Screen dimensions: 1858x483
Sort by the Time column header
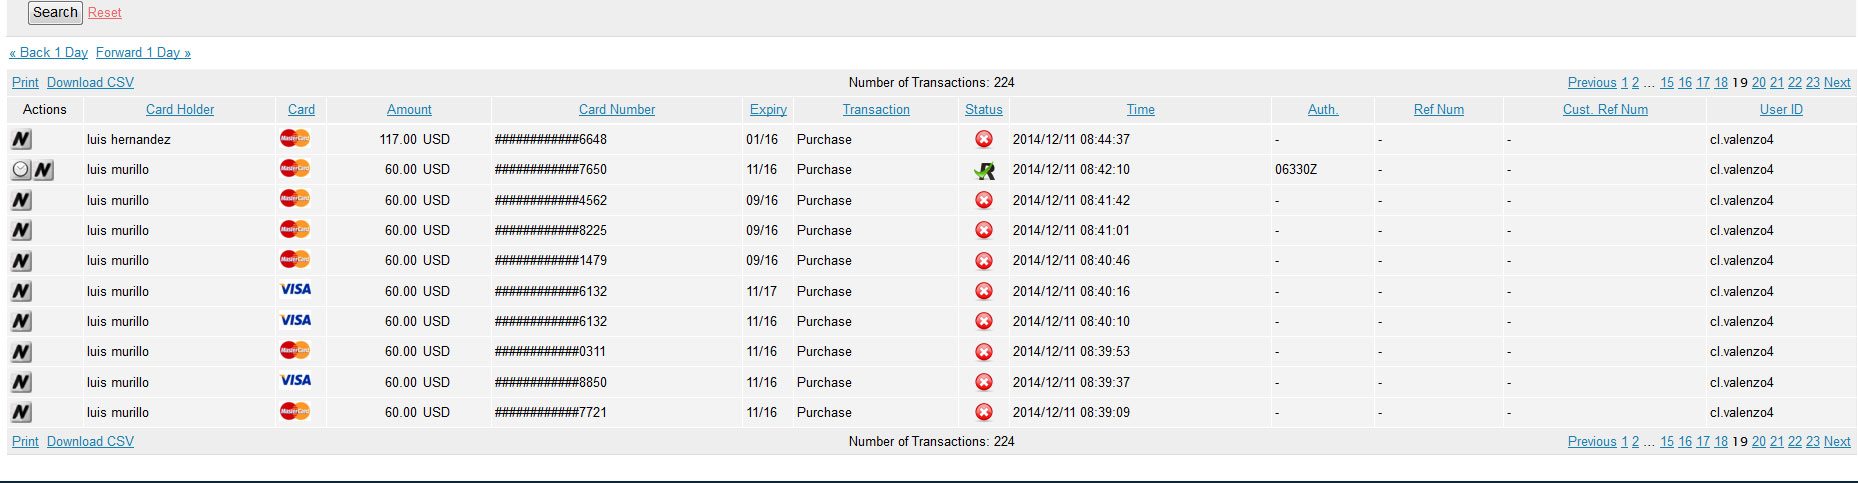tap(1140, 109)
